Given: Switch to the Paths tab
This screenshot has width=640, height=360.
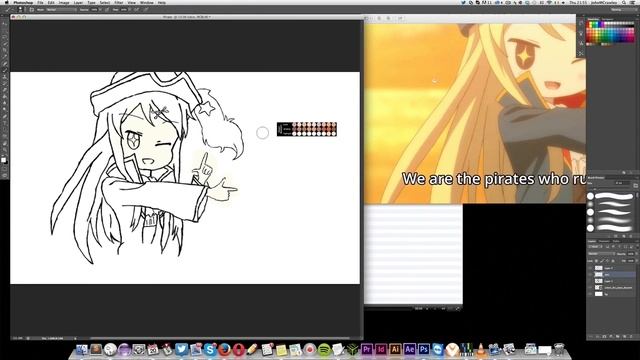Looking at the screenshot, I should click(x=616, y=241).
